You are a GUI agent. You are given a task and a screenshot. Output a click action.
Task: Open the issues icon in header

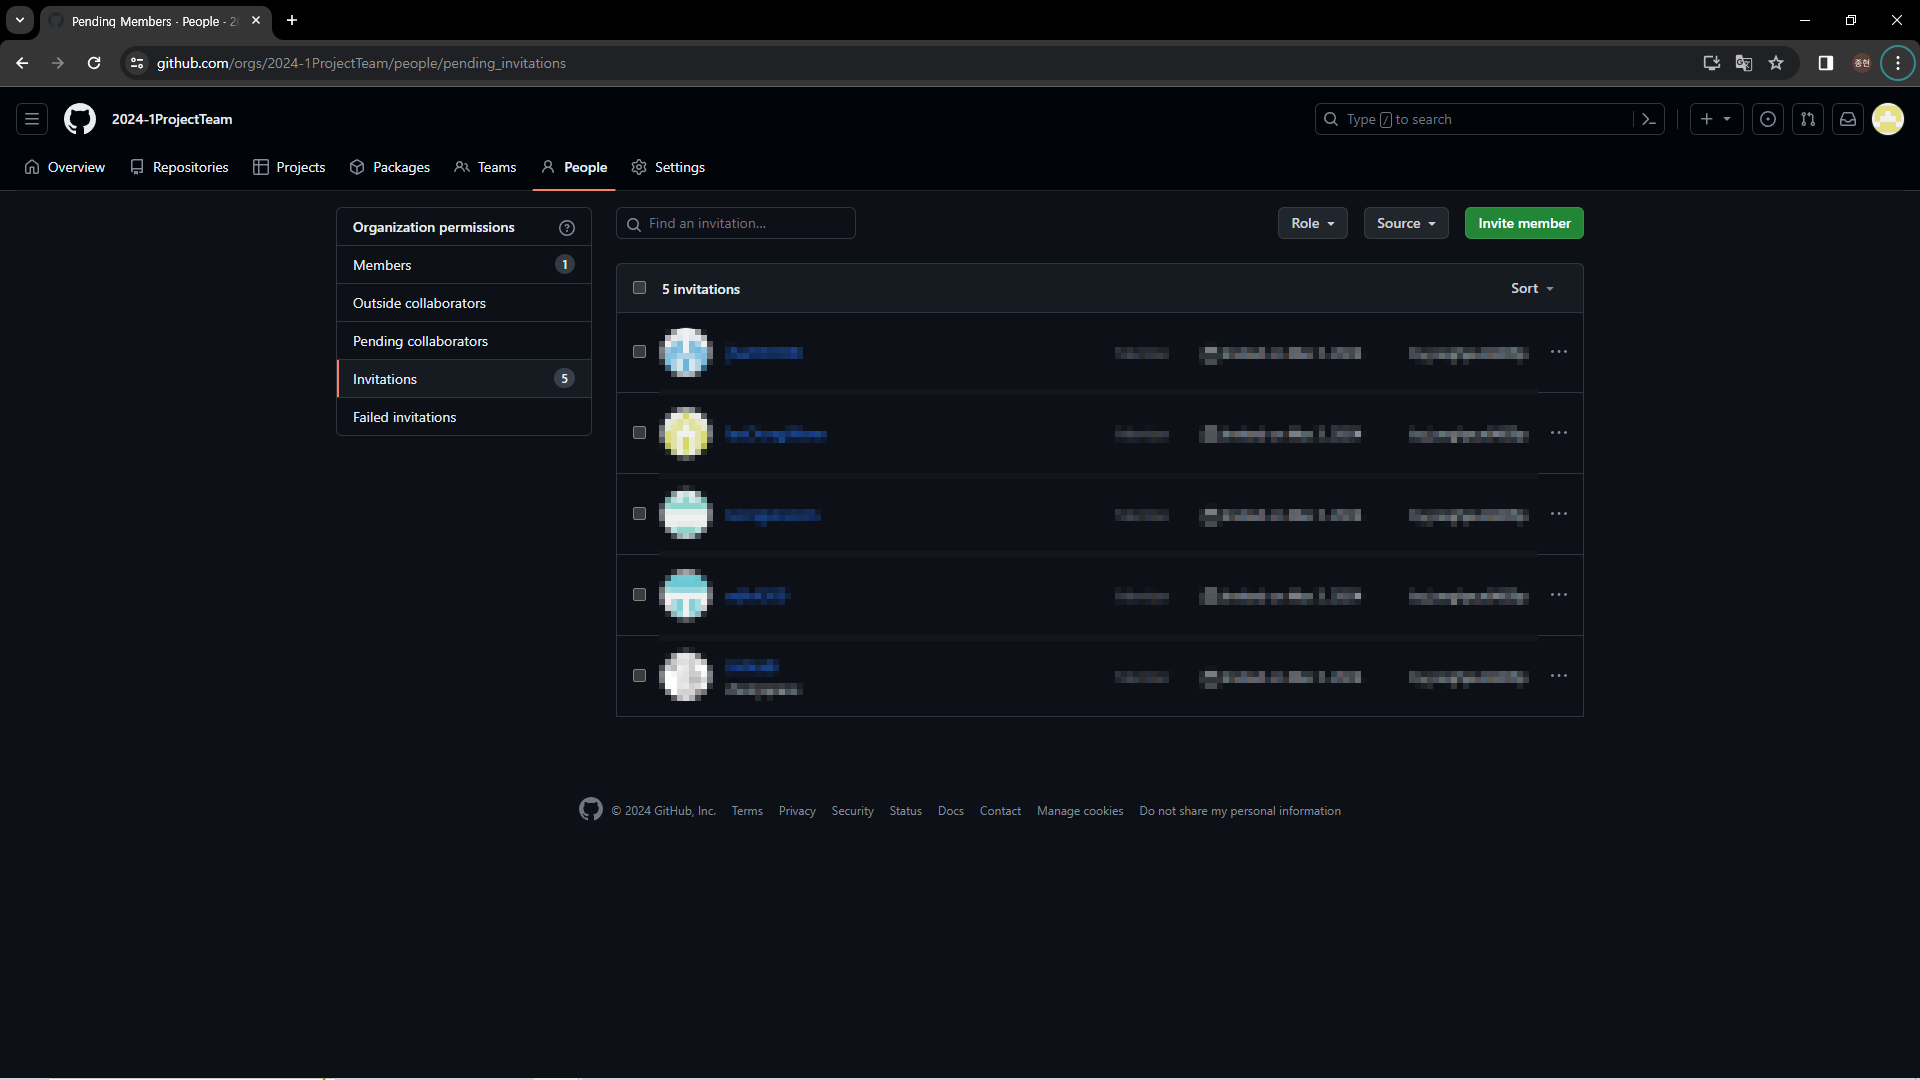(x=1768, y=119)
